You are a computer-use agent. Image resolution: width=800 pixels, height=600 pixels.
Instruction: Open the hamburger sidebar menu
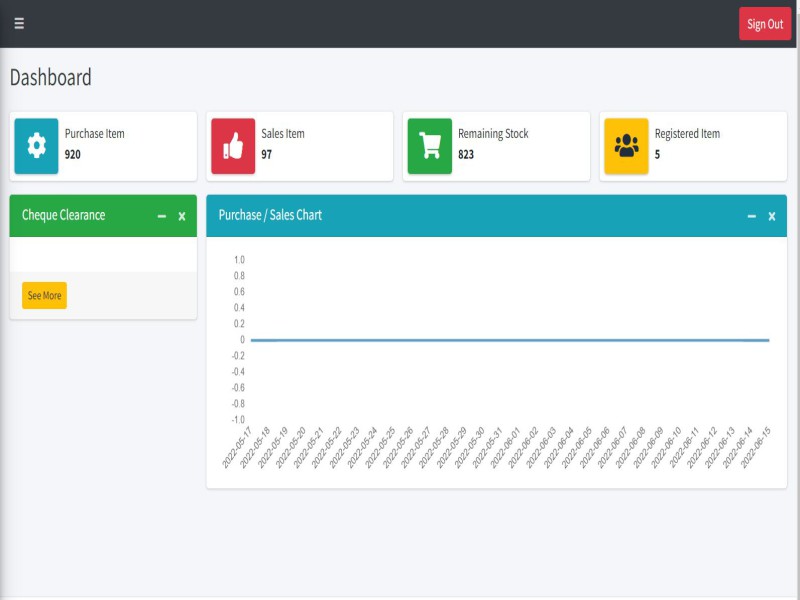tap(19, 24)
